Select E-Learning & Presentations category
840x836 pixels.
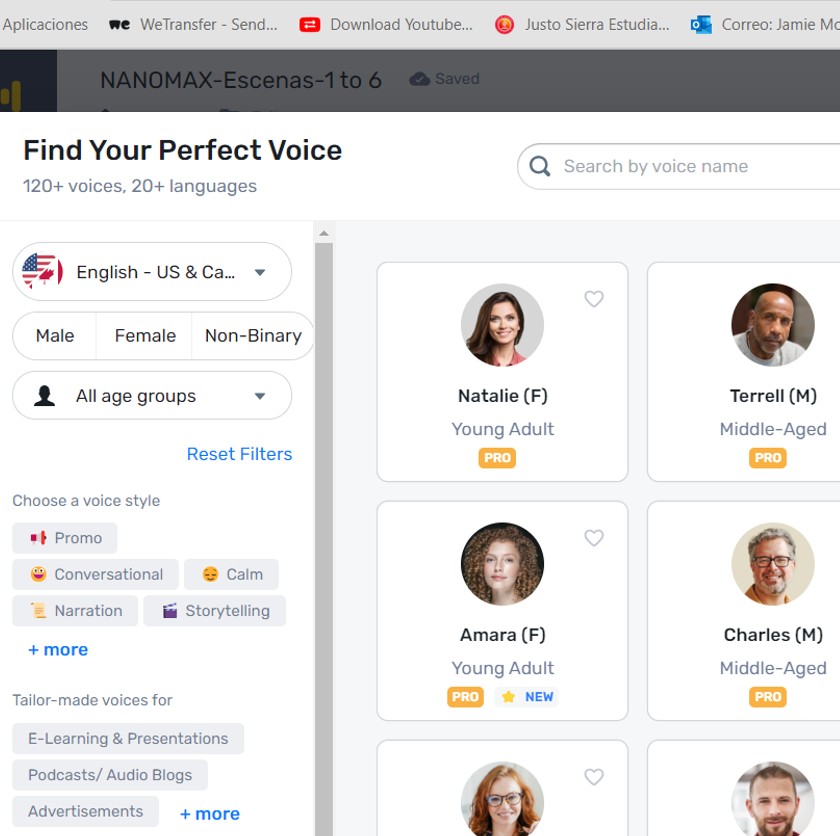128,739
